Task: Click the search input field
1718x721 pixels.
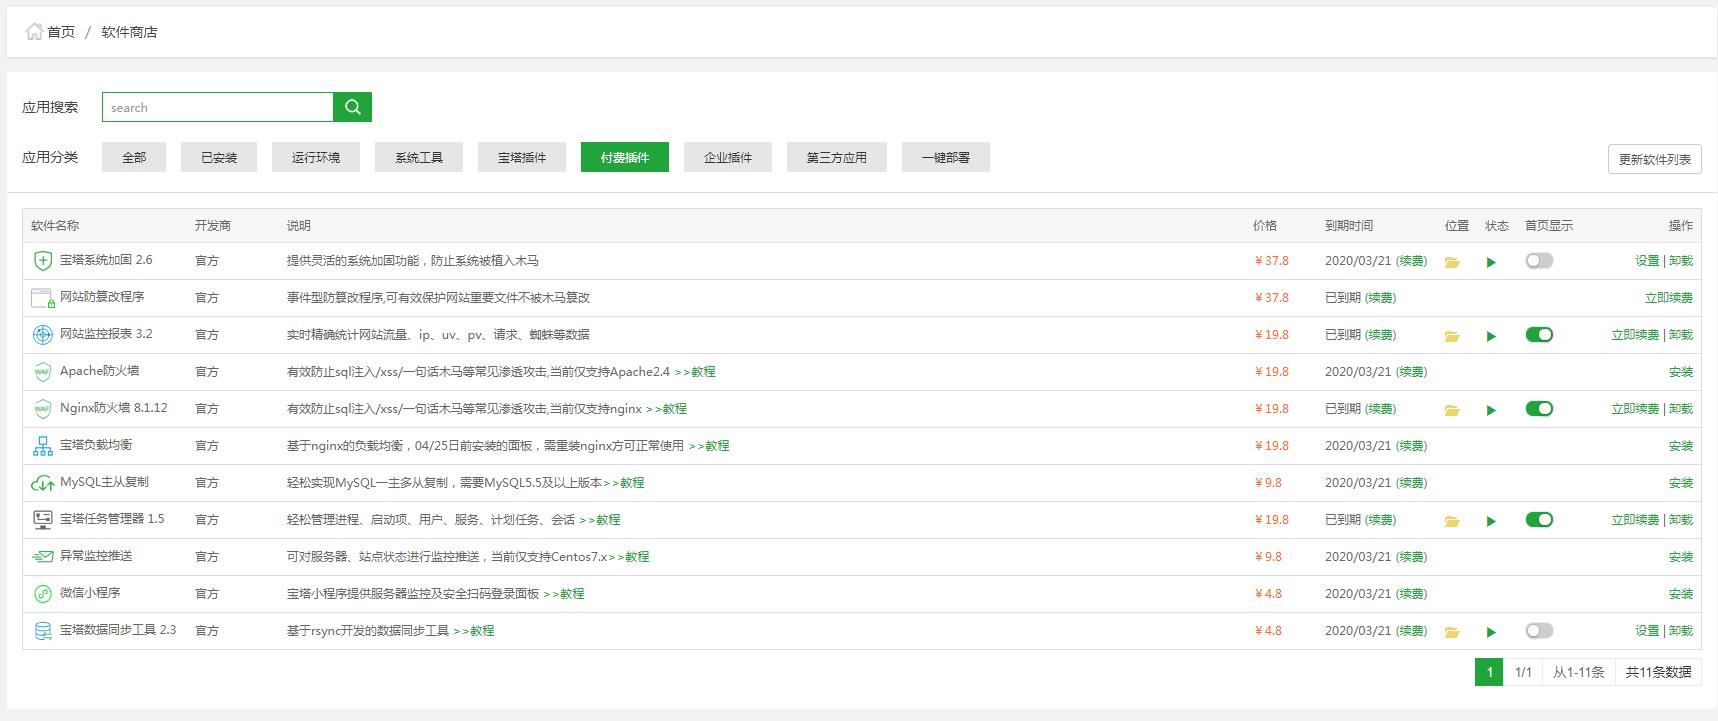Action: click(218, 107)
